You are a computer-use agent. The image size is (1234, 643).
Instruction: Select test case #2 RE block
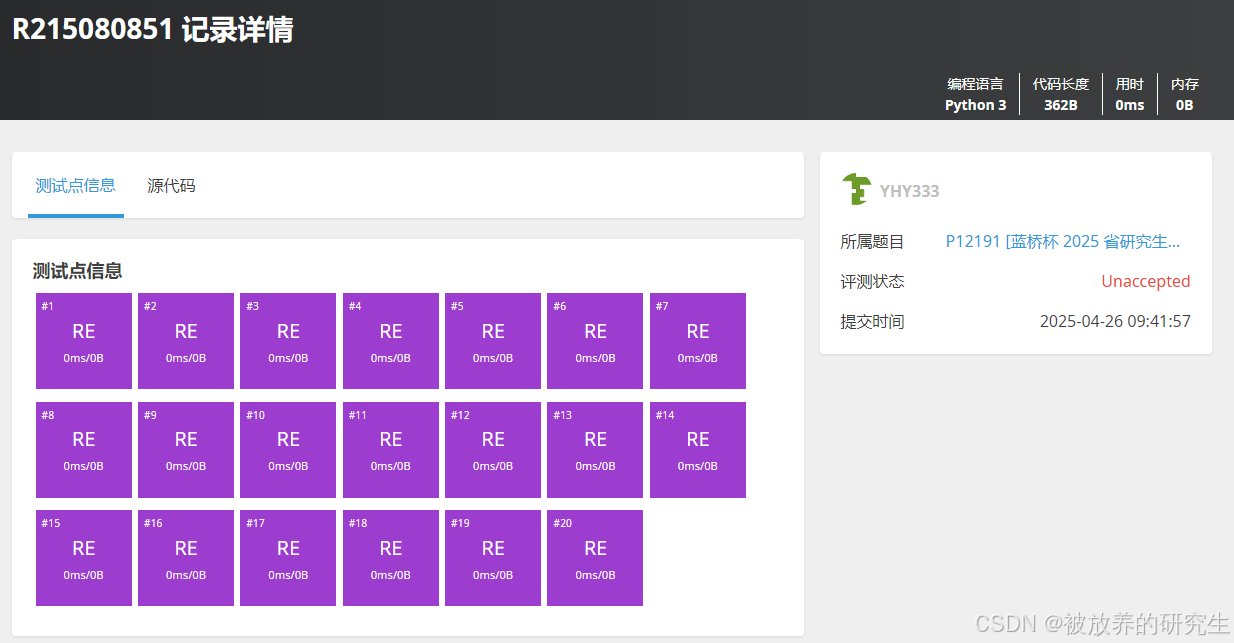[x=186, y=341]
